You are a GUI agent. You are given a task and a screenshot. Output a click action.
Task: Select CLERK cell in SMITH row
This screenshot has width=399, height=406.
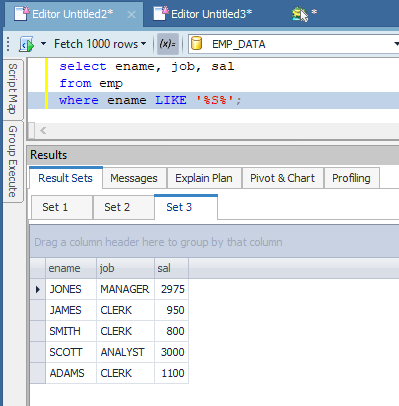pyautogui.click(x=125, y=331)
